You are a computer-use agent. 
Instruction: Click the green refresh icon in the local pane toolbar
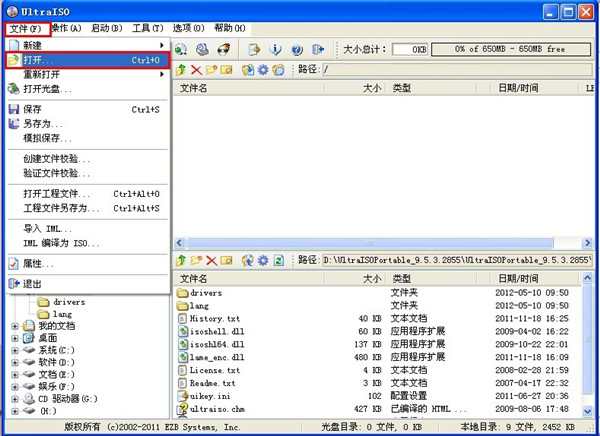coord(279,261)
